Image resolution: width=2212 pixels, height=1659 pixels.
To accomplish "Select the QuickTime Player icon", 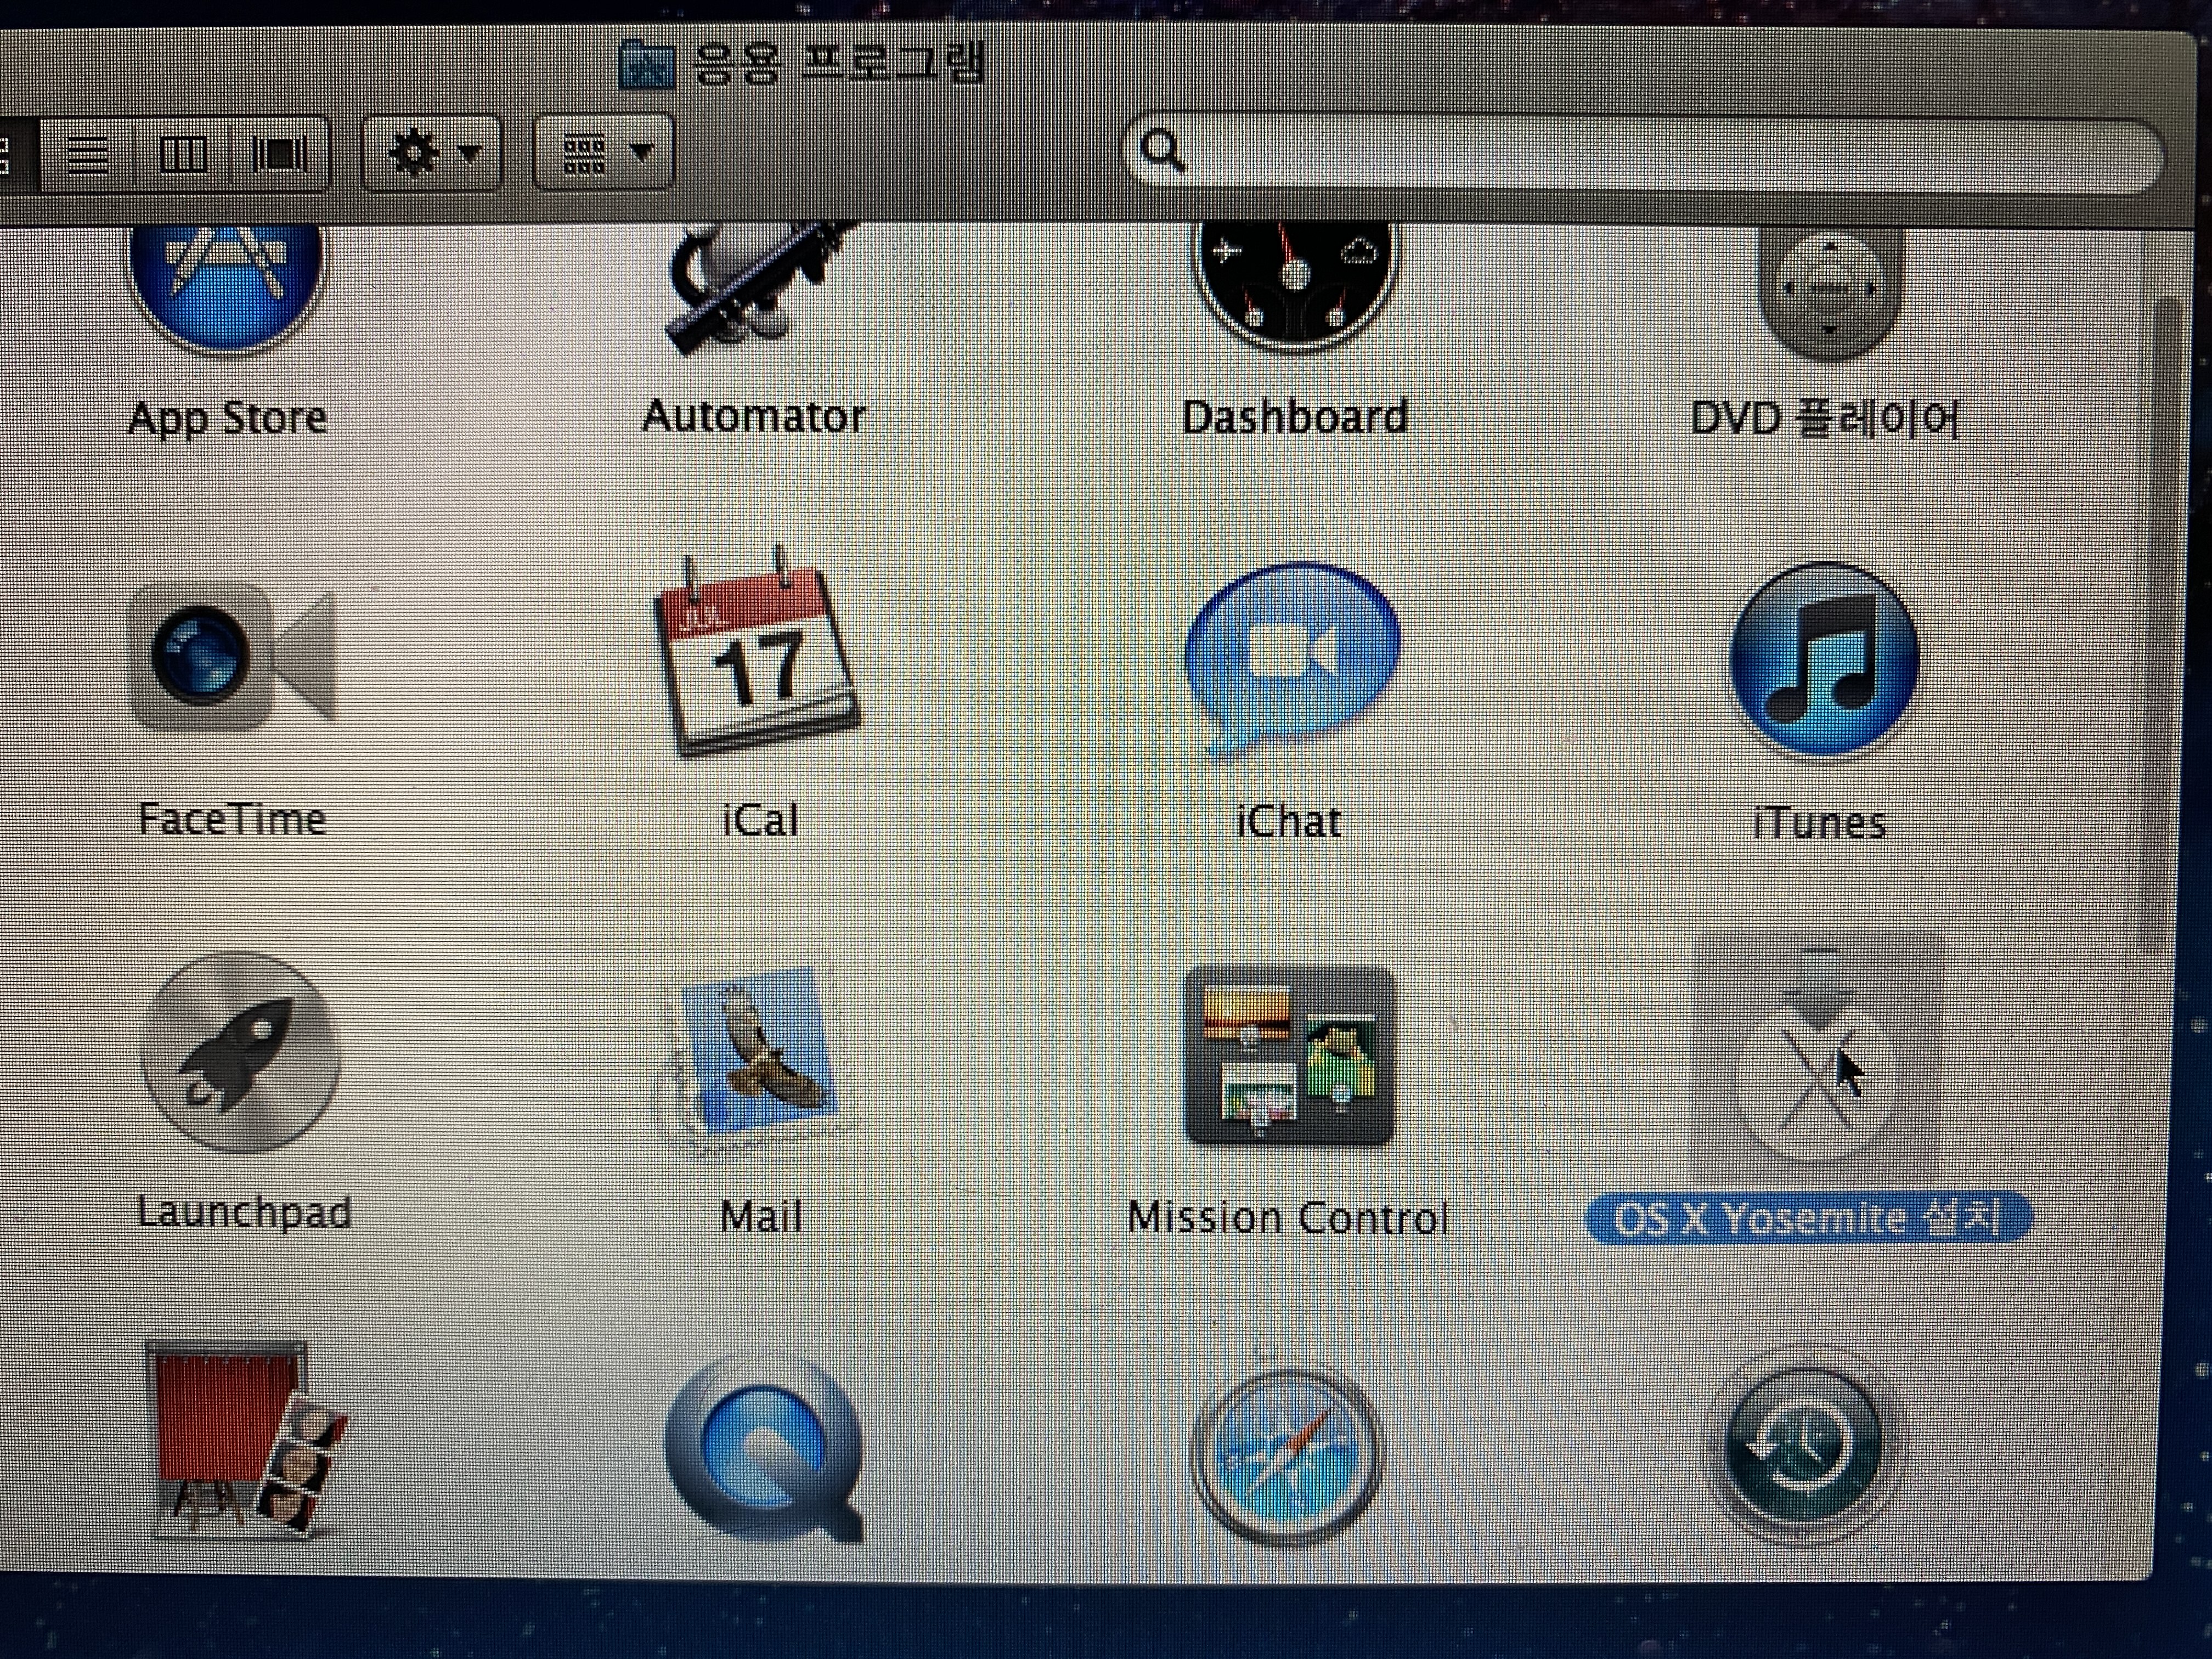I will coord(764,1448).
